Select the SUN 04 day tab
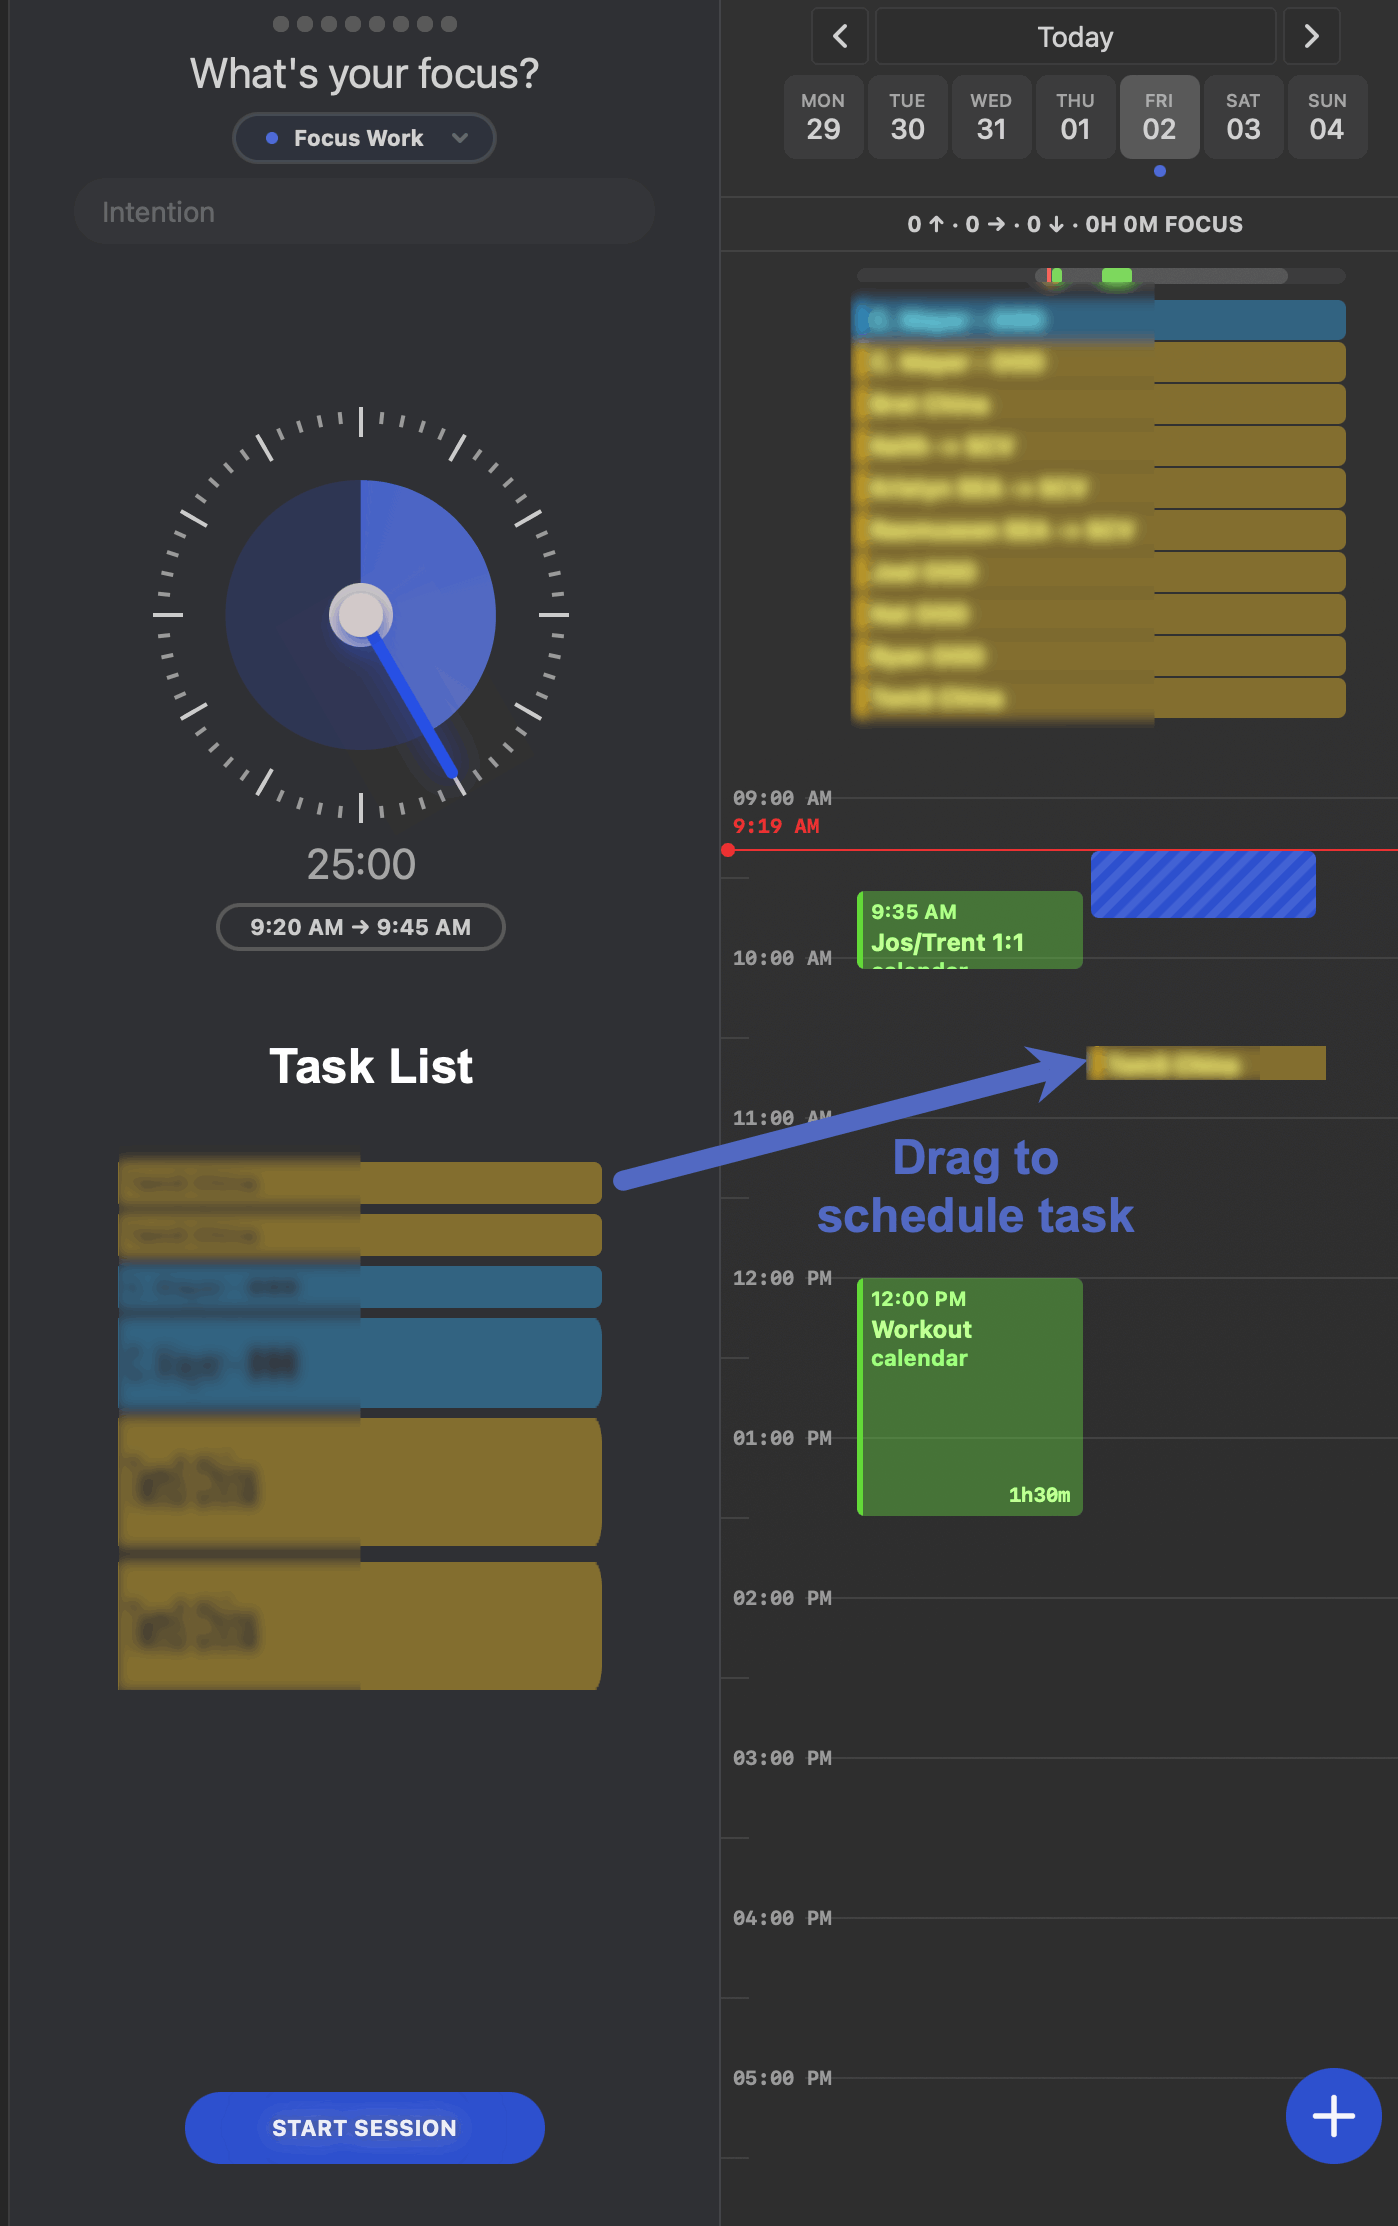This screenshot has width=1398, height=2226. point(1327,117)
